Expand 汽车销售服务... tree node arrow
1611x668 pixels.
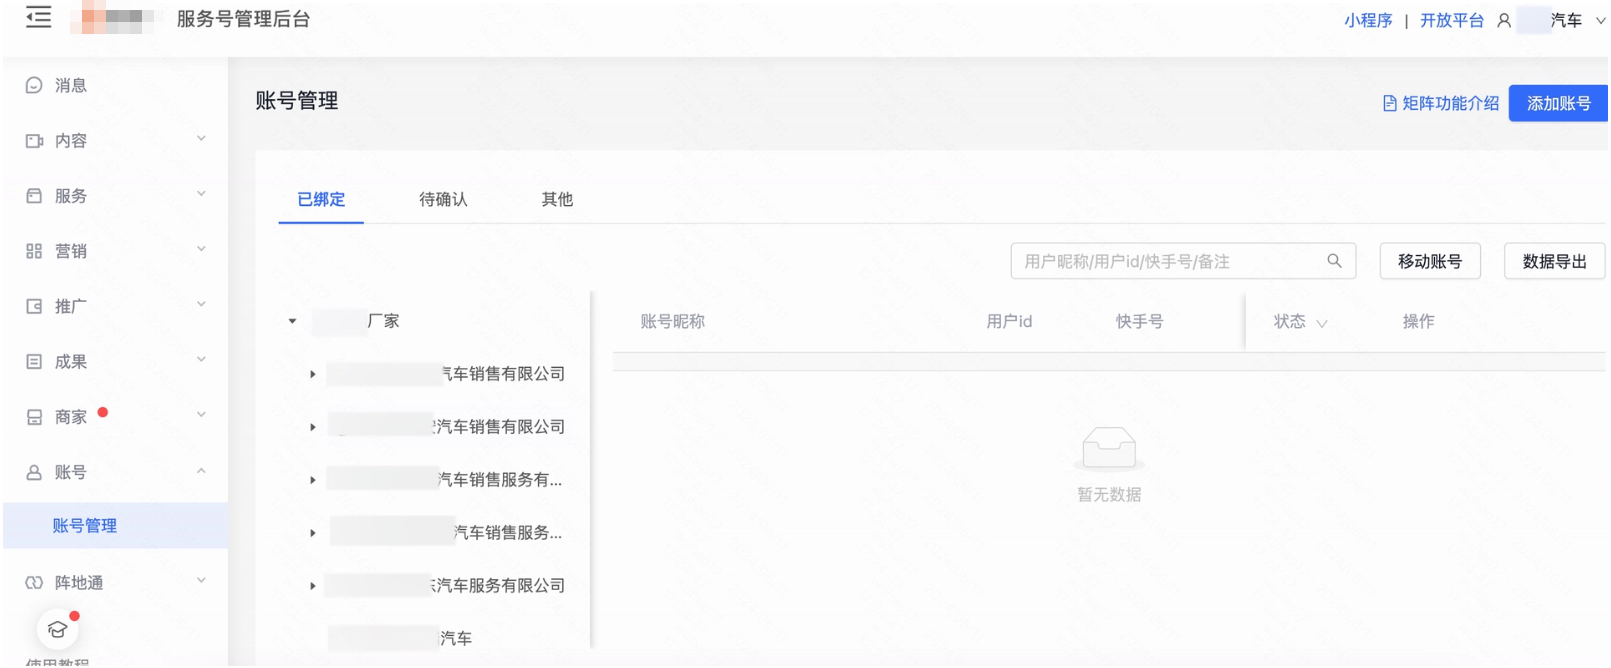click(x=313, y=533)
